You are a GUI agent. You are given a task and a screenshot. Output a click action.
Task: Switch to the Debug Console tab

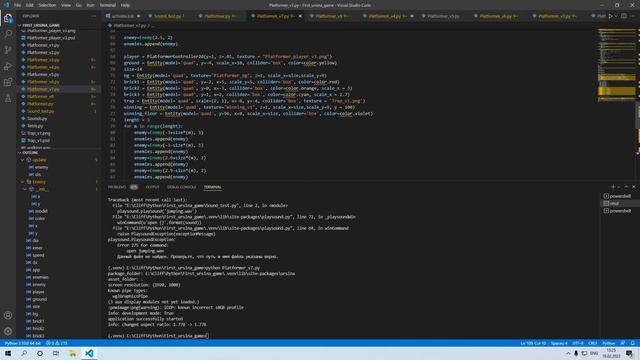(182, 187)
